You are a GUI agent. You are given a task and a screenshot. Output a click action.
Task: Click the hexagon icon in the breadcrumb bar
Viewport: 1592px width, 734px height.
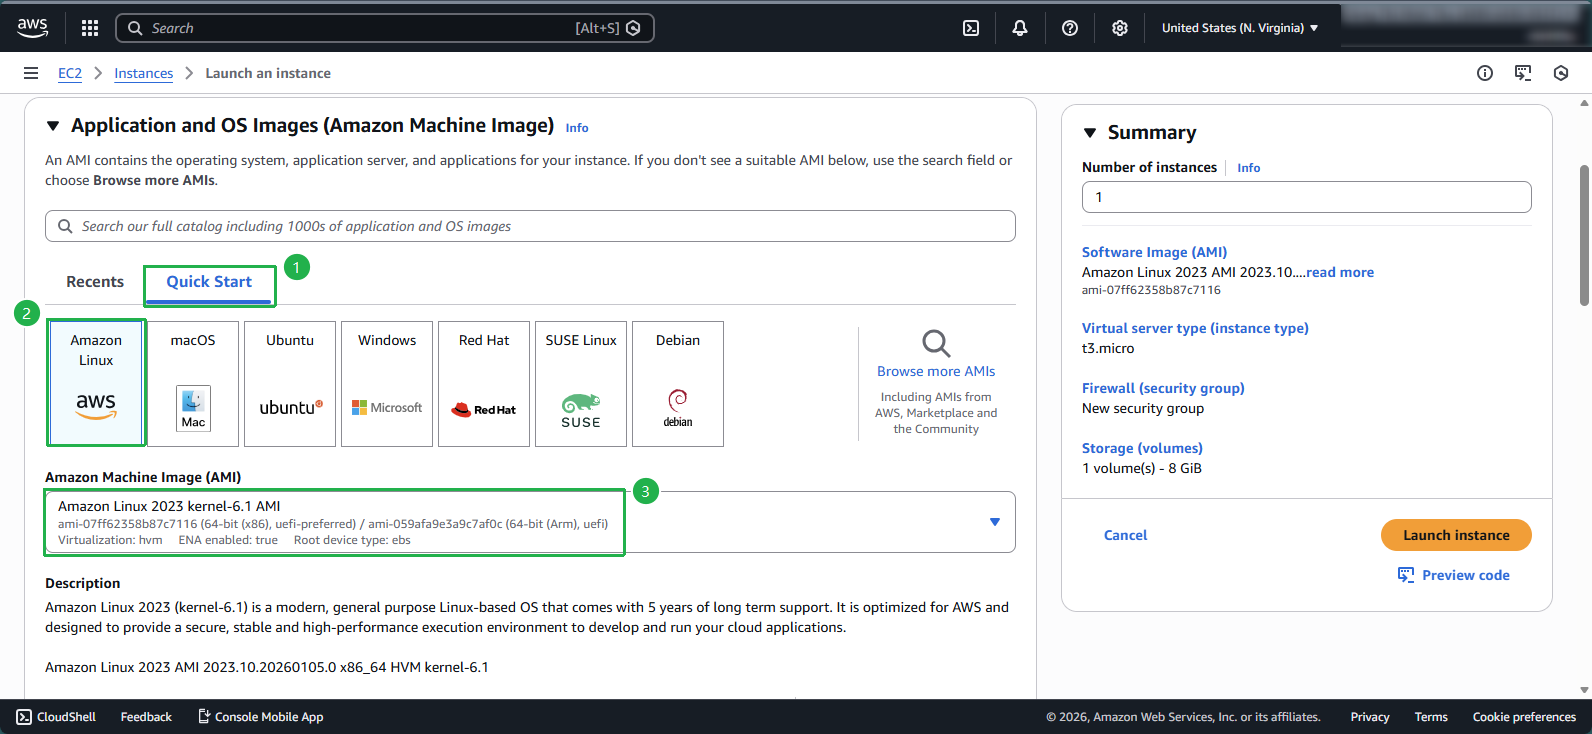pos(1561,73)
